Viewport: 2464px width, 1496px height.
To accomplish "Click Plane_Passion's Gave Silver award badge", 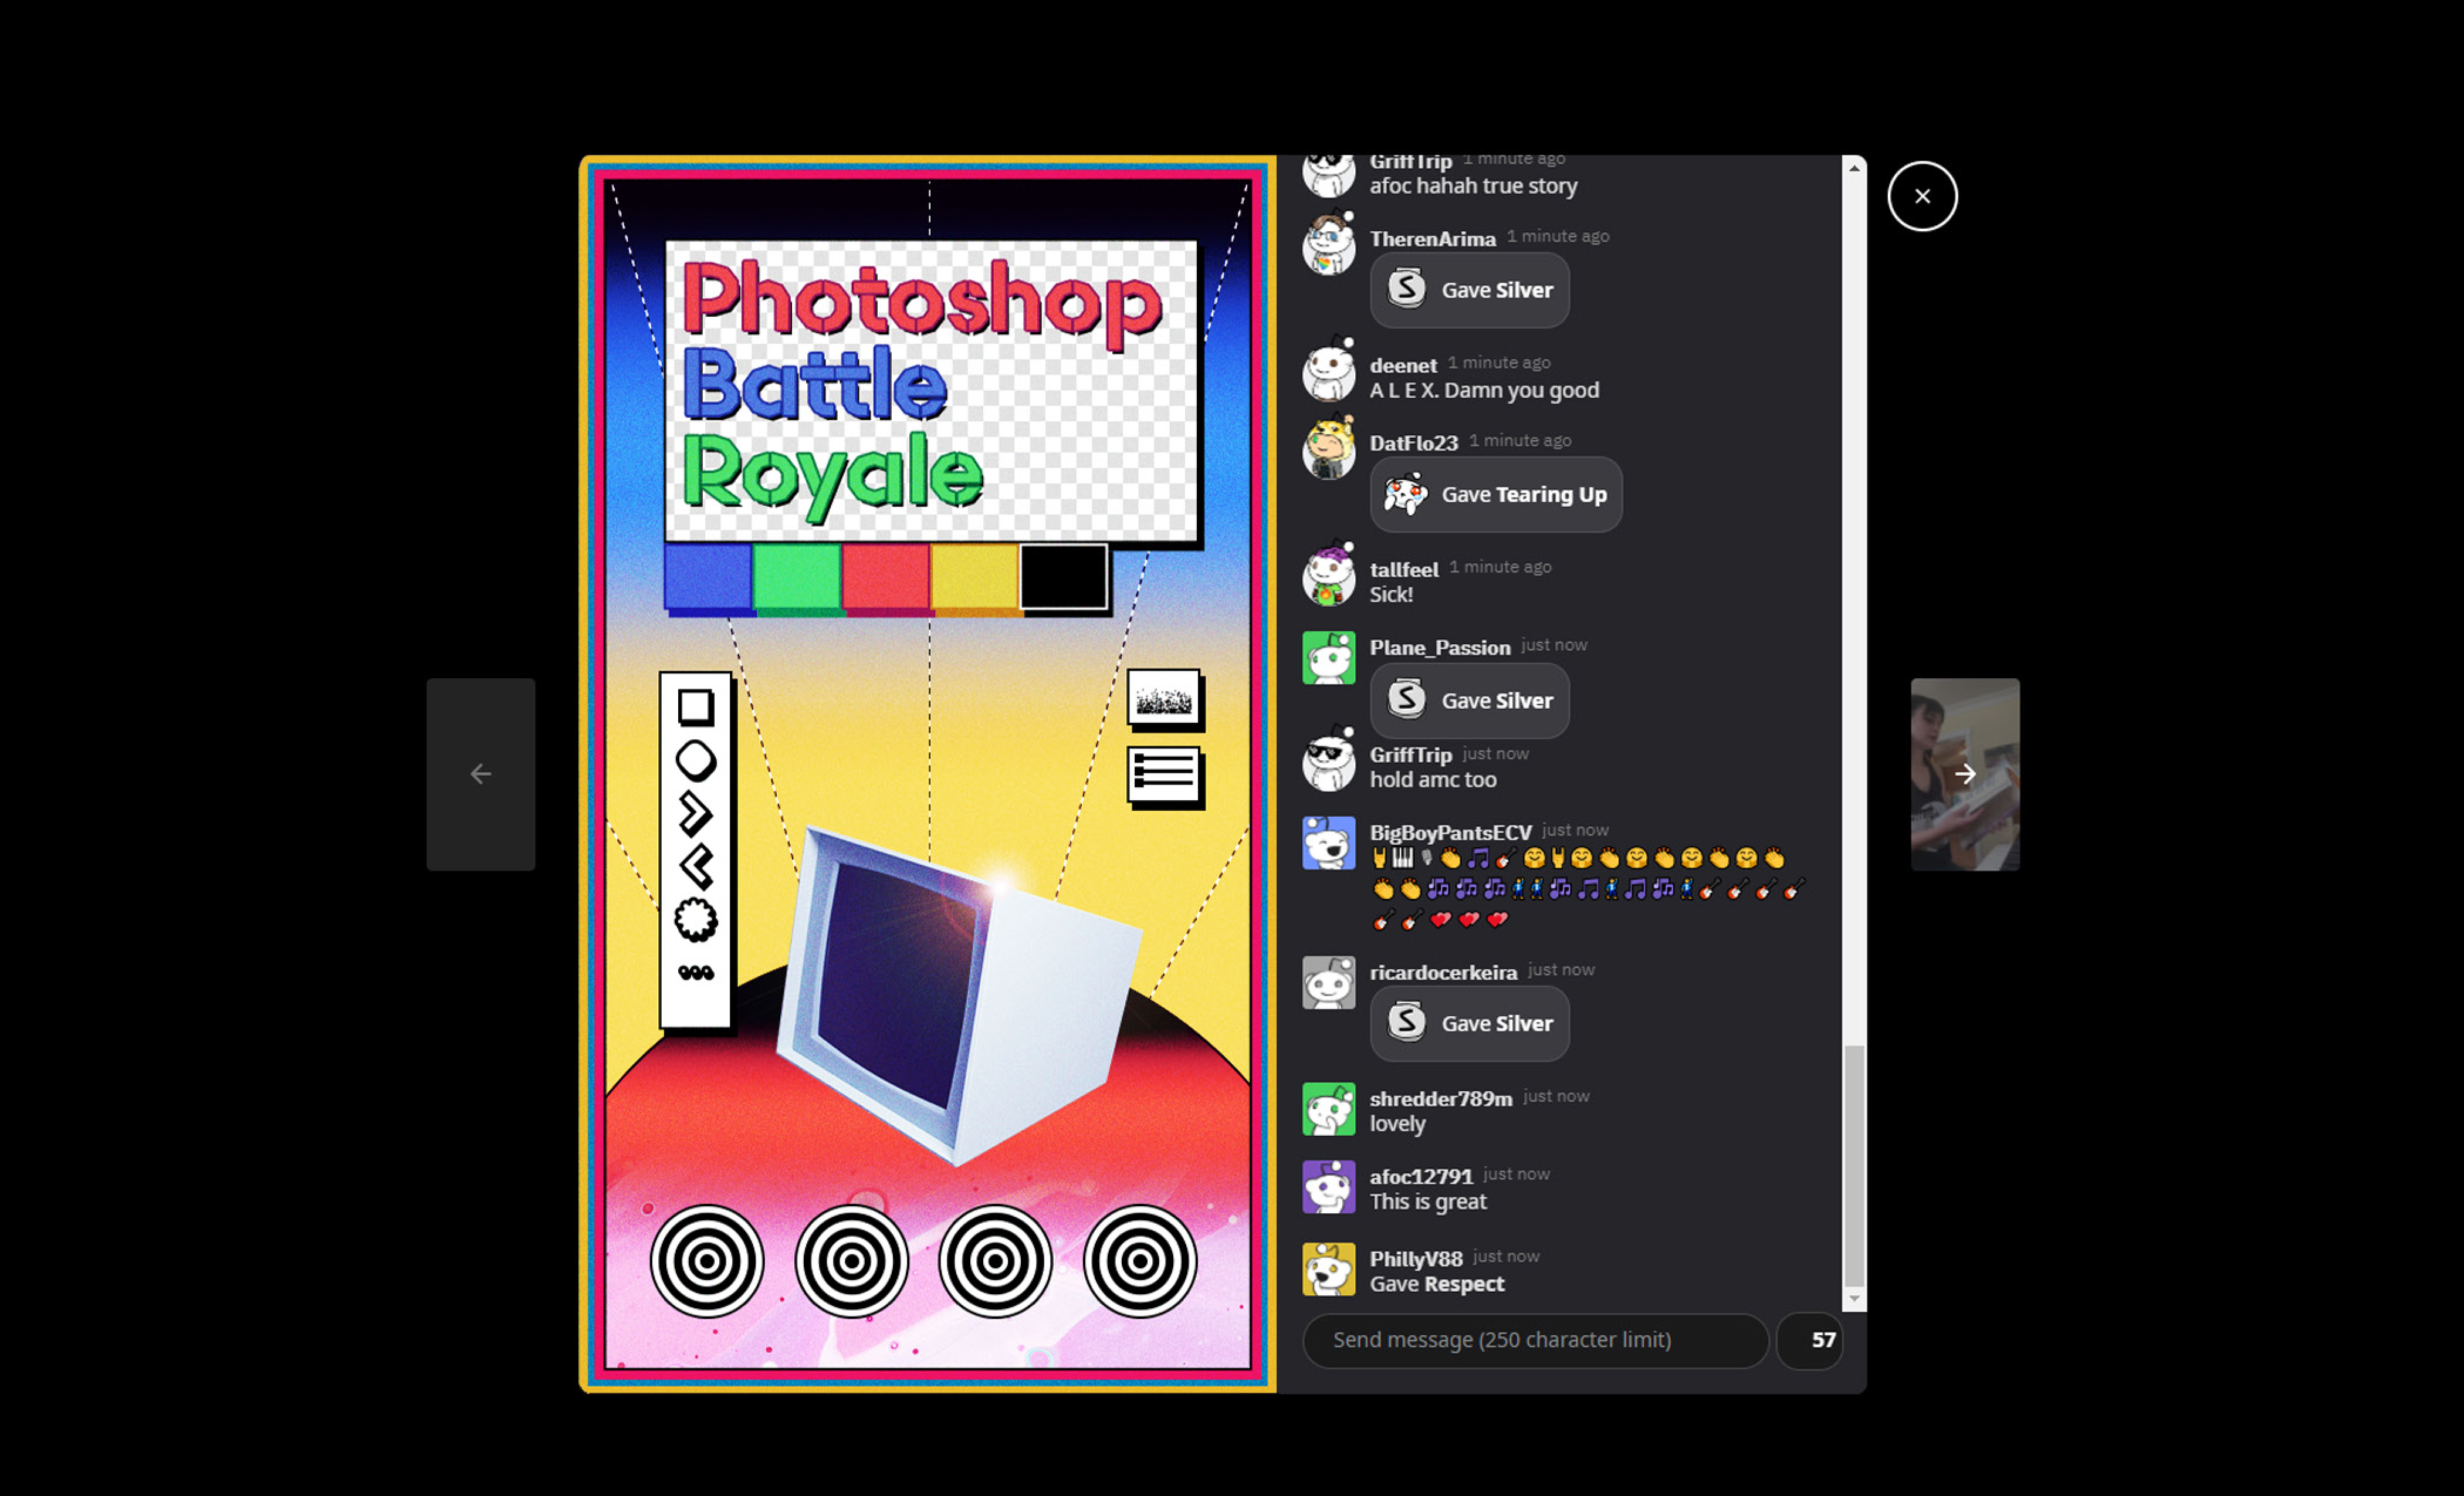I will coord(1469,700).
